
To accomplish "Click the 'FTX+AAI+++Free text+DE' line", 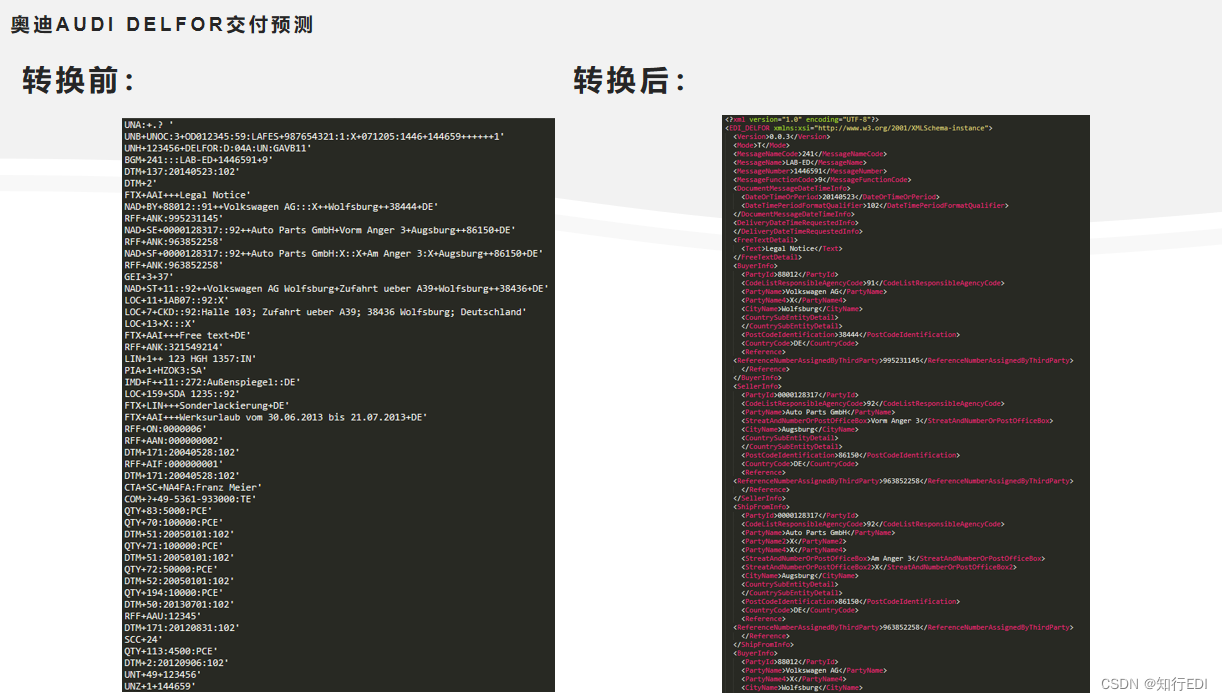I will 188,335.
